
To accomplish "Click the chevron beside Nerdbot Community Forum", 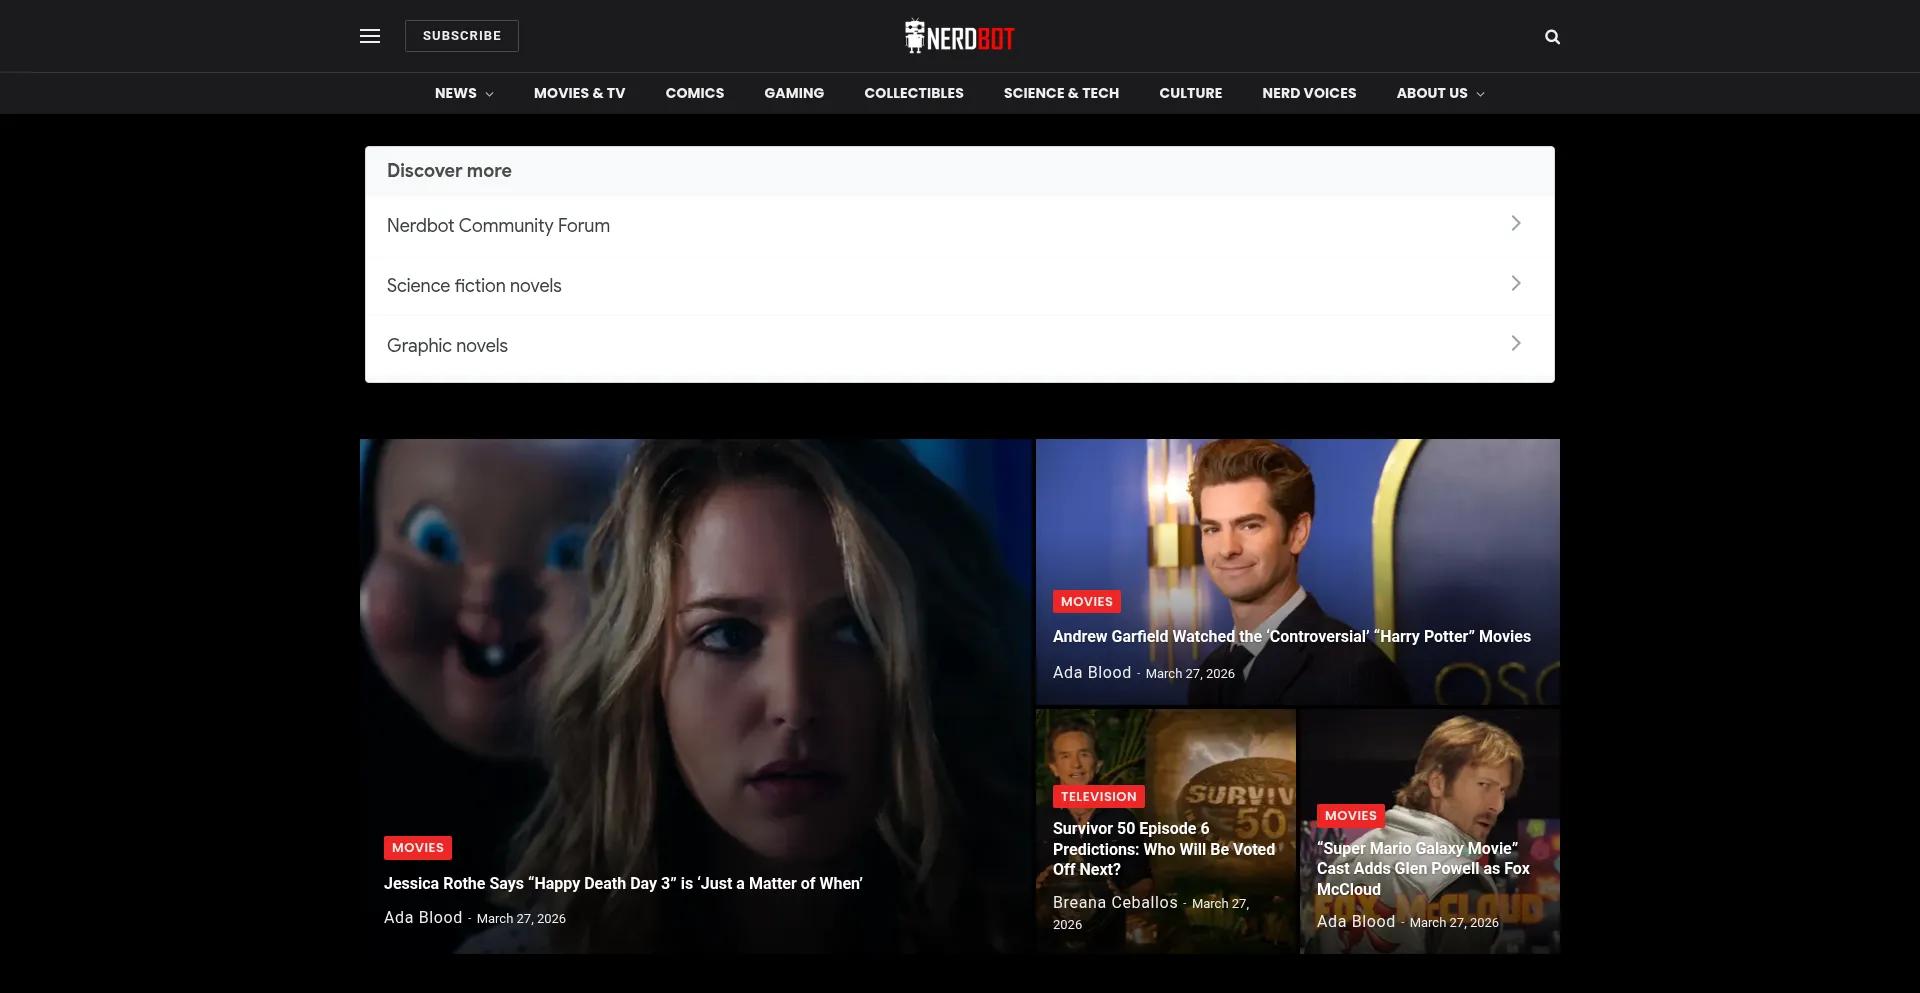I will click(1516, 224).
